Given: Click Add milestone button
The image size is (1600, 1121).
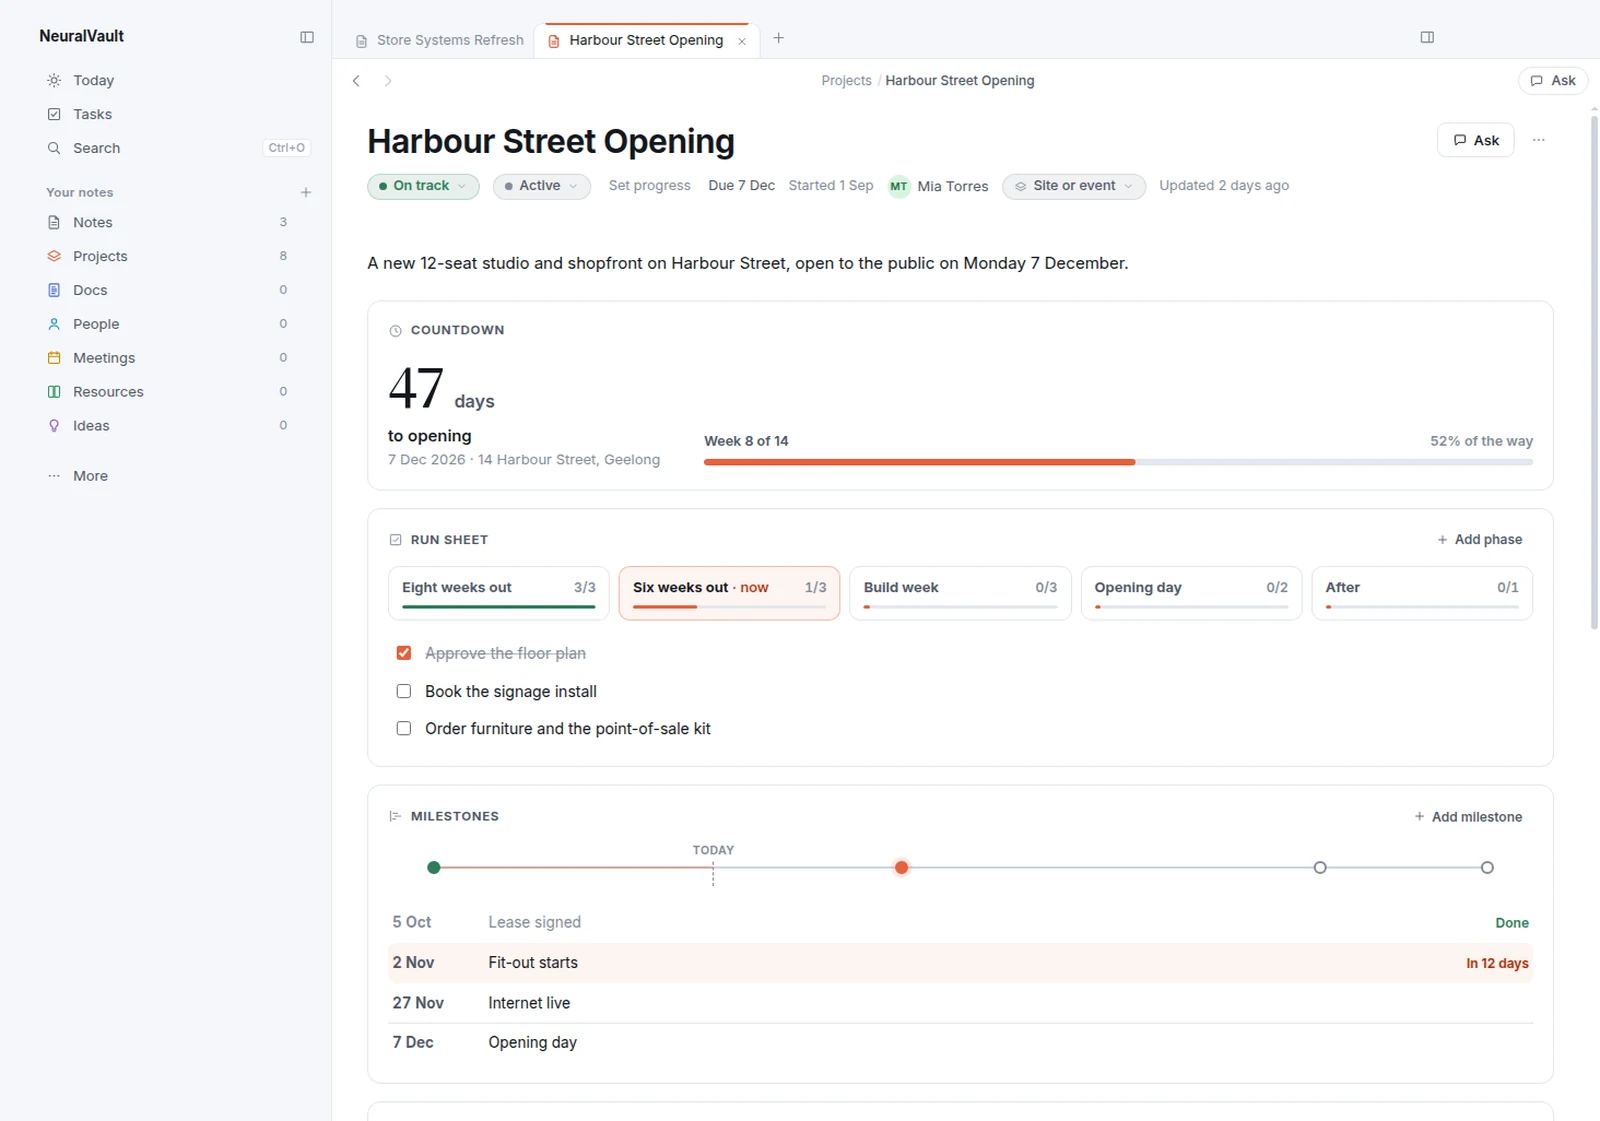Looking at the screenshot, I should [x=1468, y=817].
